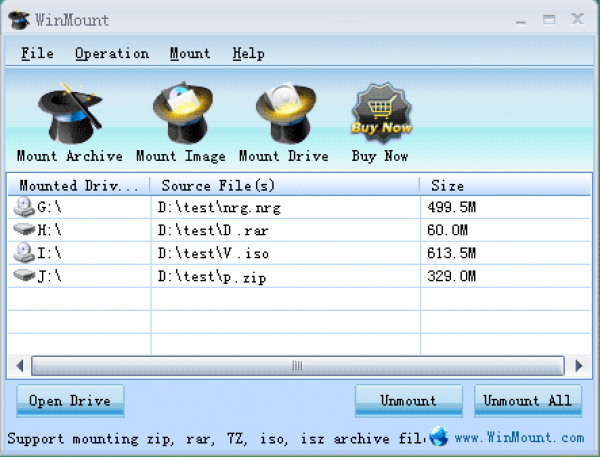This screenshot has height=457, width=600.
Task: Click the Unmount button
Action: point(409,401)
